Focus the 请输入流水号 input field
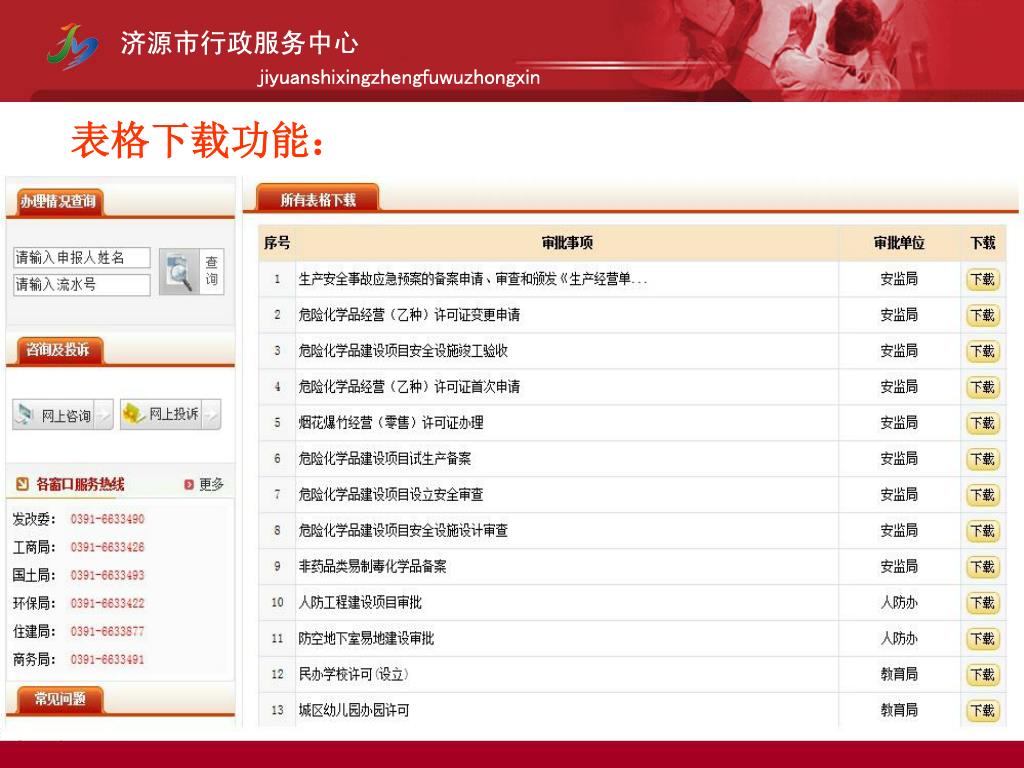 point(82,285)
